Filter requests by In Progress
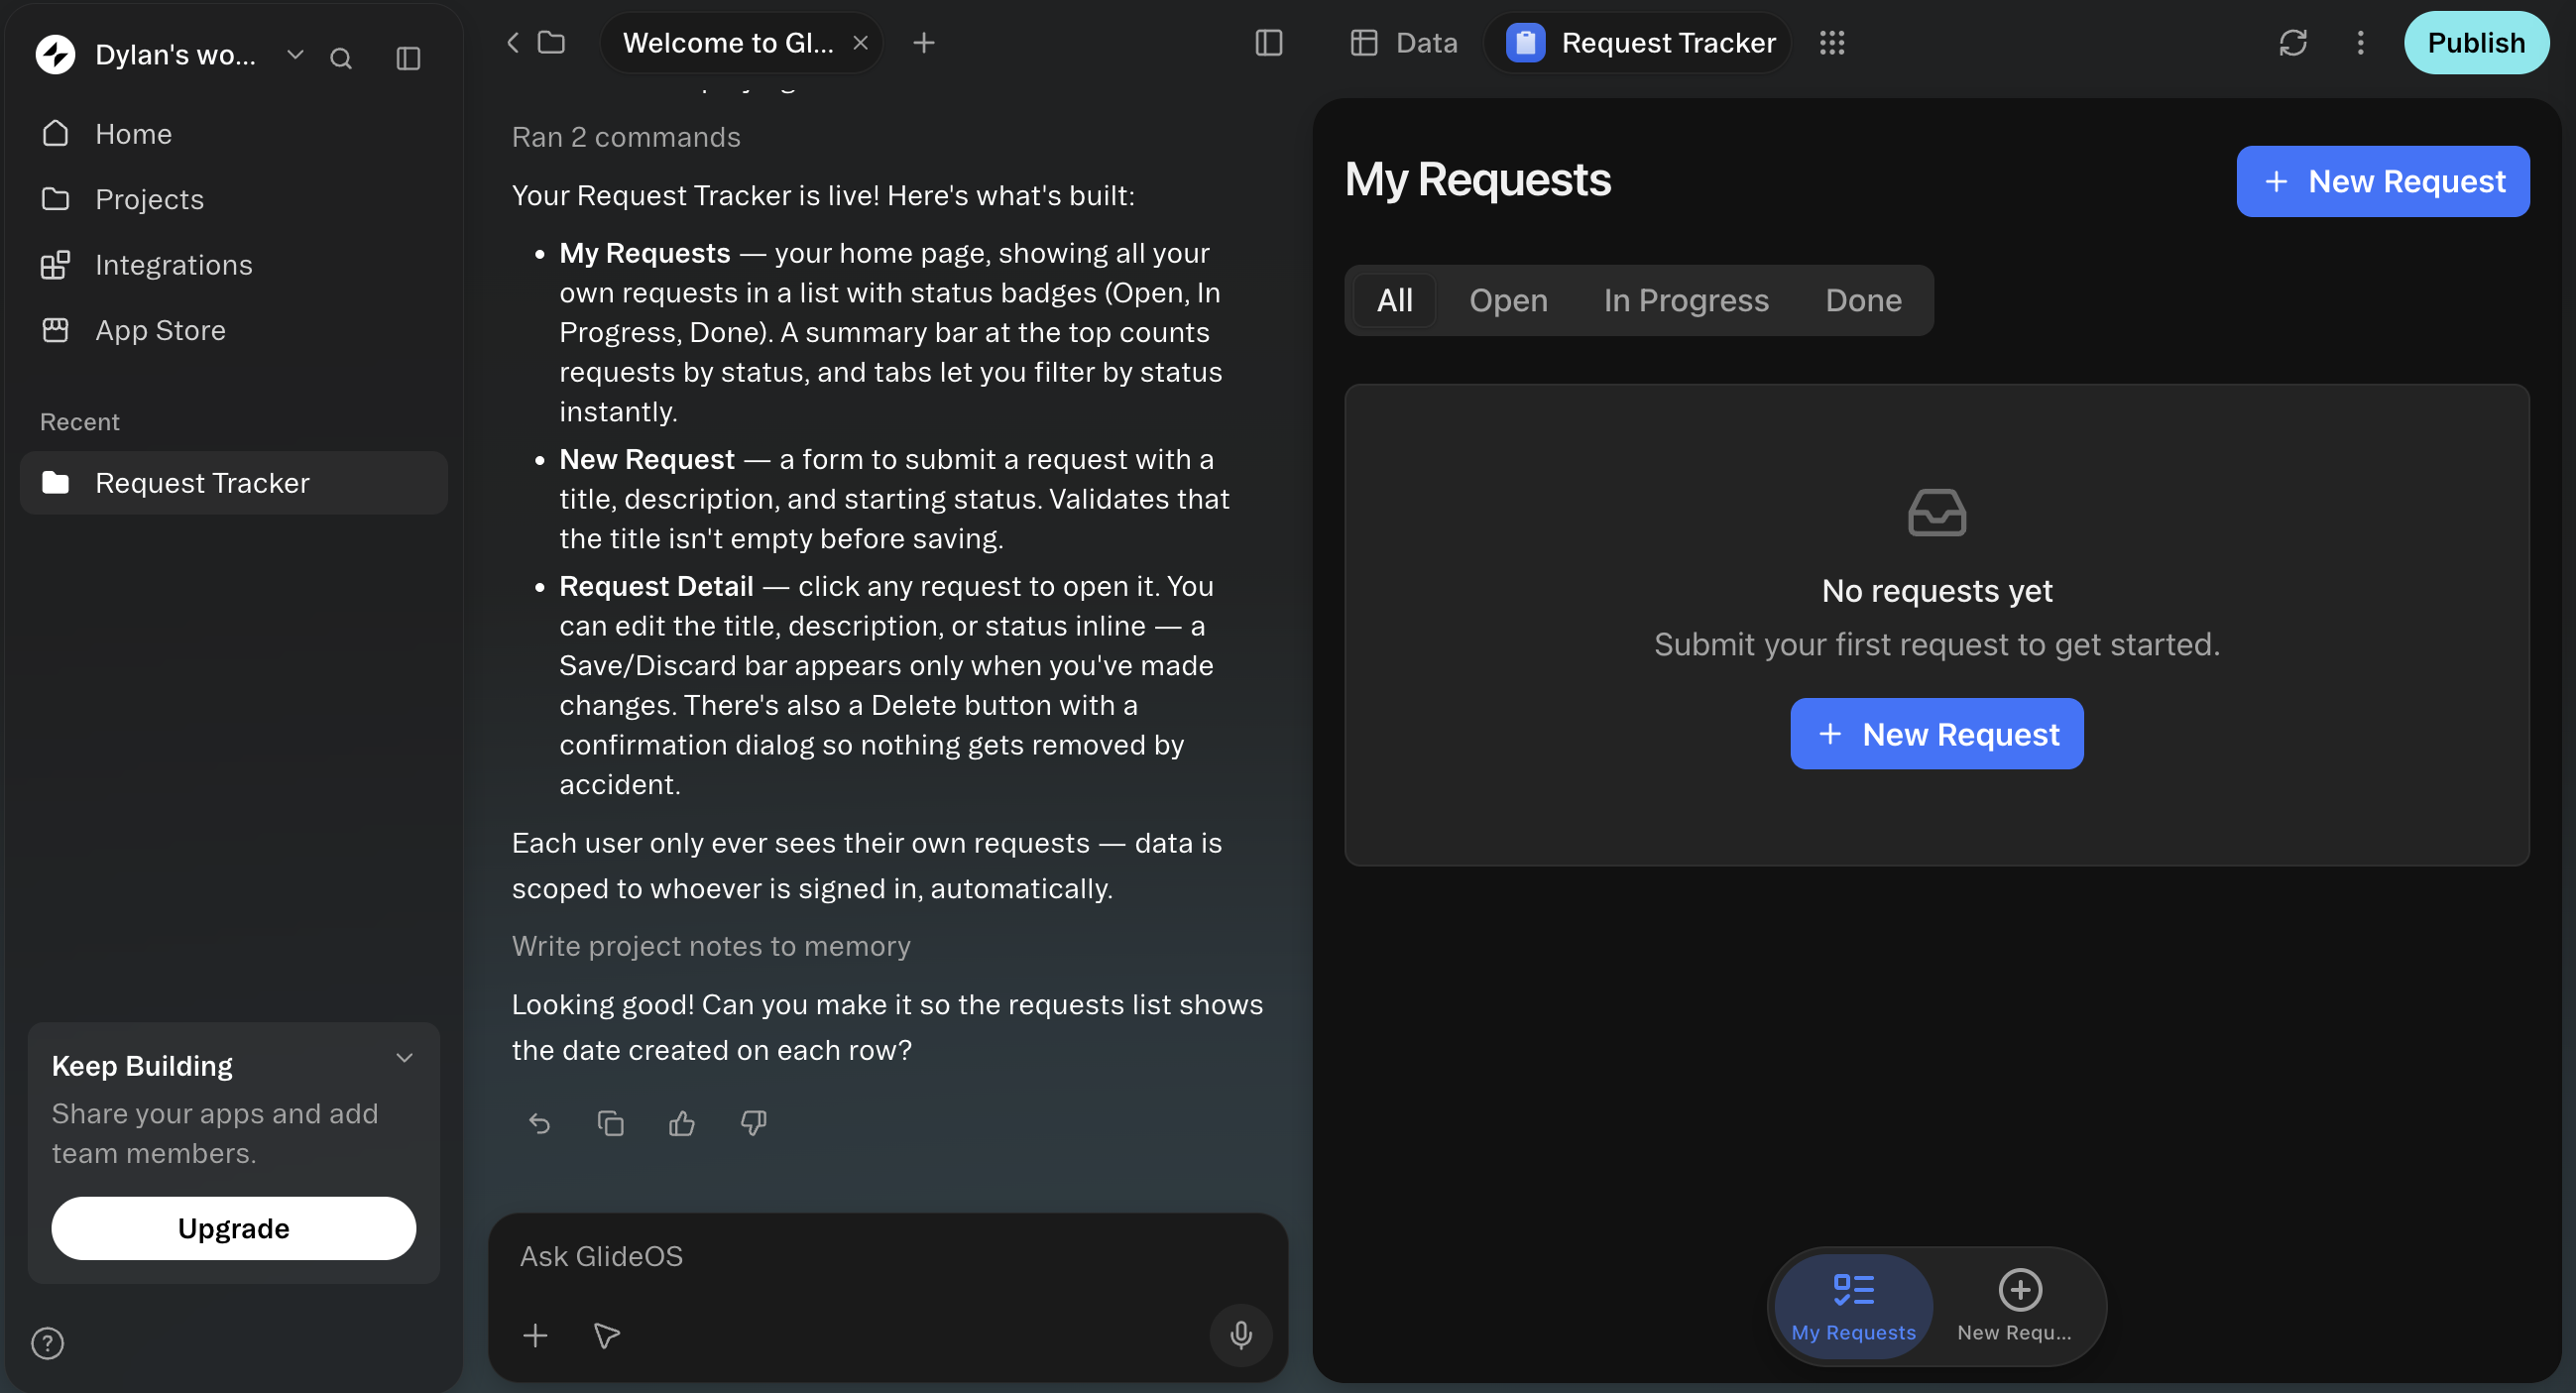 click(1686, 300)
